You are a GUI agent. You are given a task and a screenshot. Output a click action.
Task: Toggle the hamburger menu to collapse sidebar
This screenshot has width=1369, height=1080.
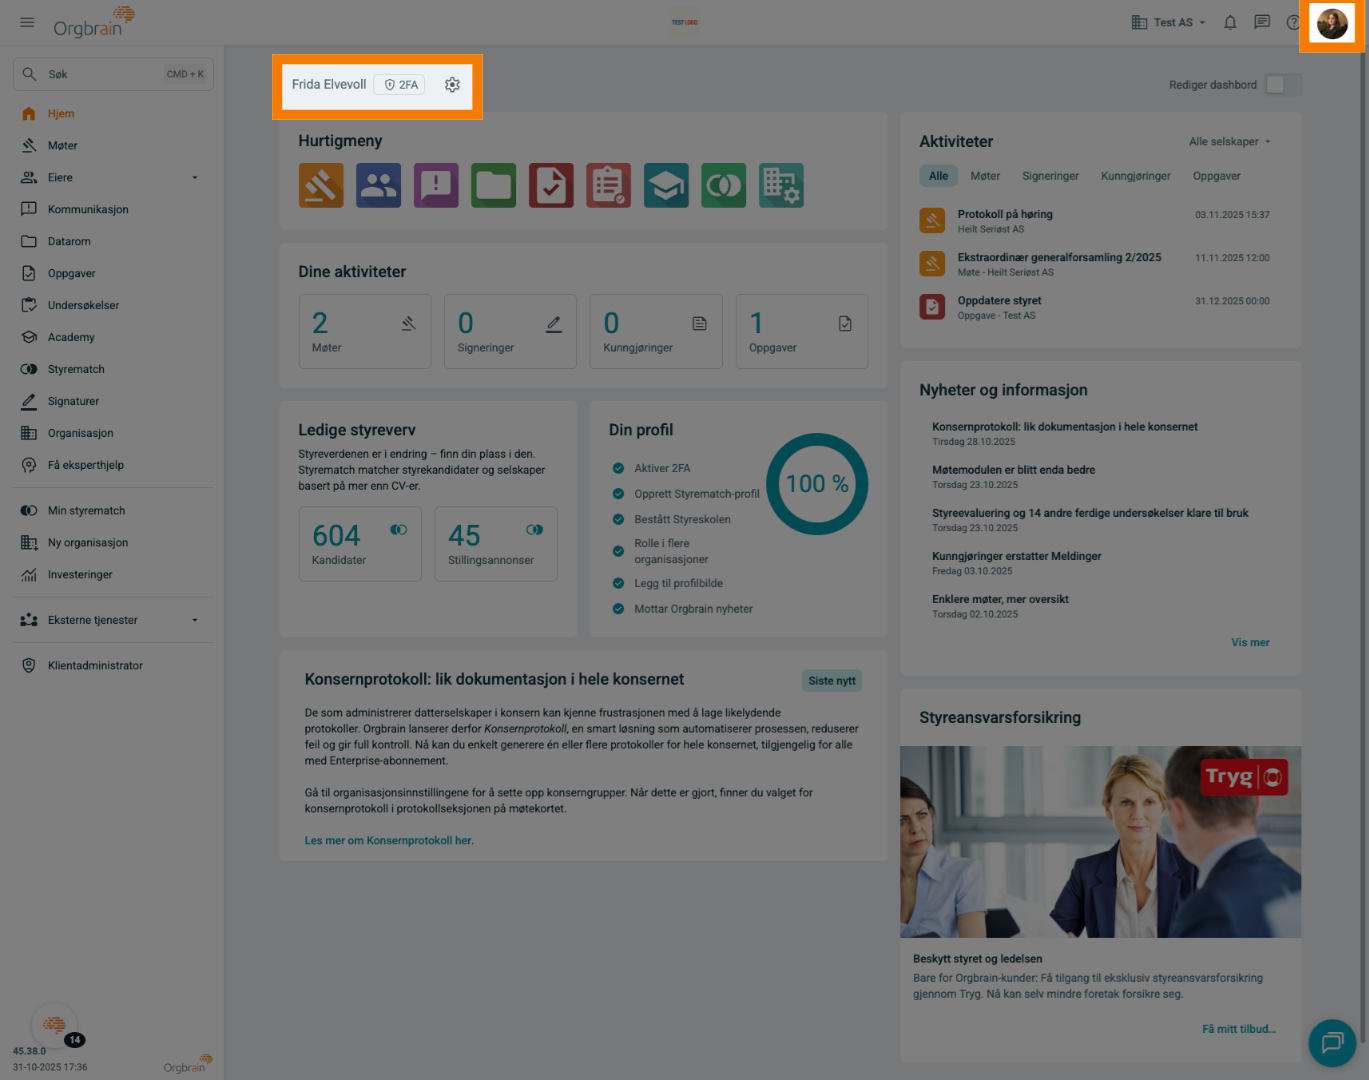click(27, 23)
